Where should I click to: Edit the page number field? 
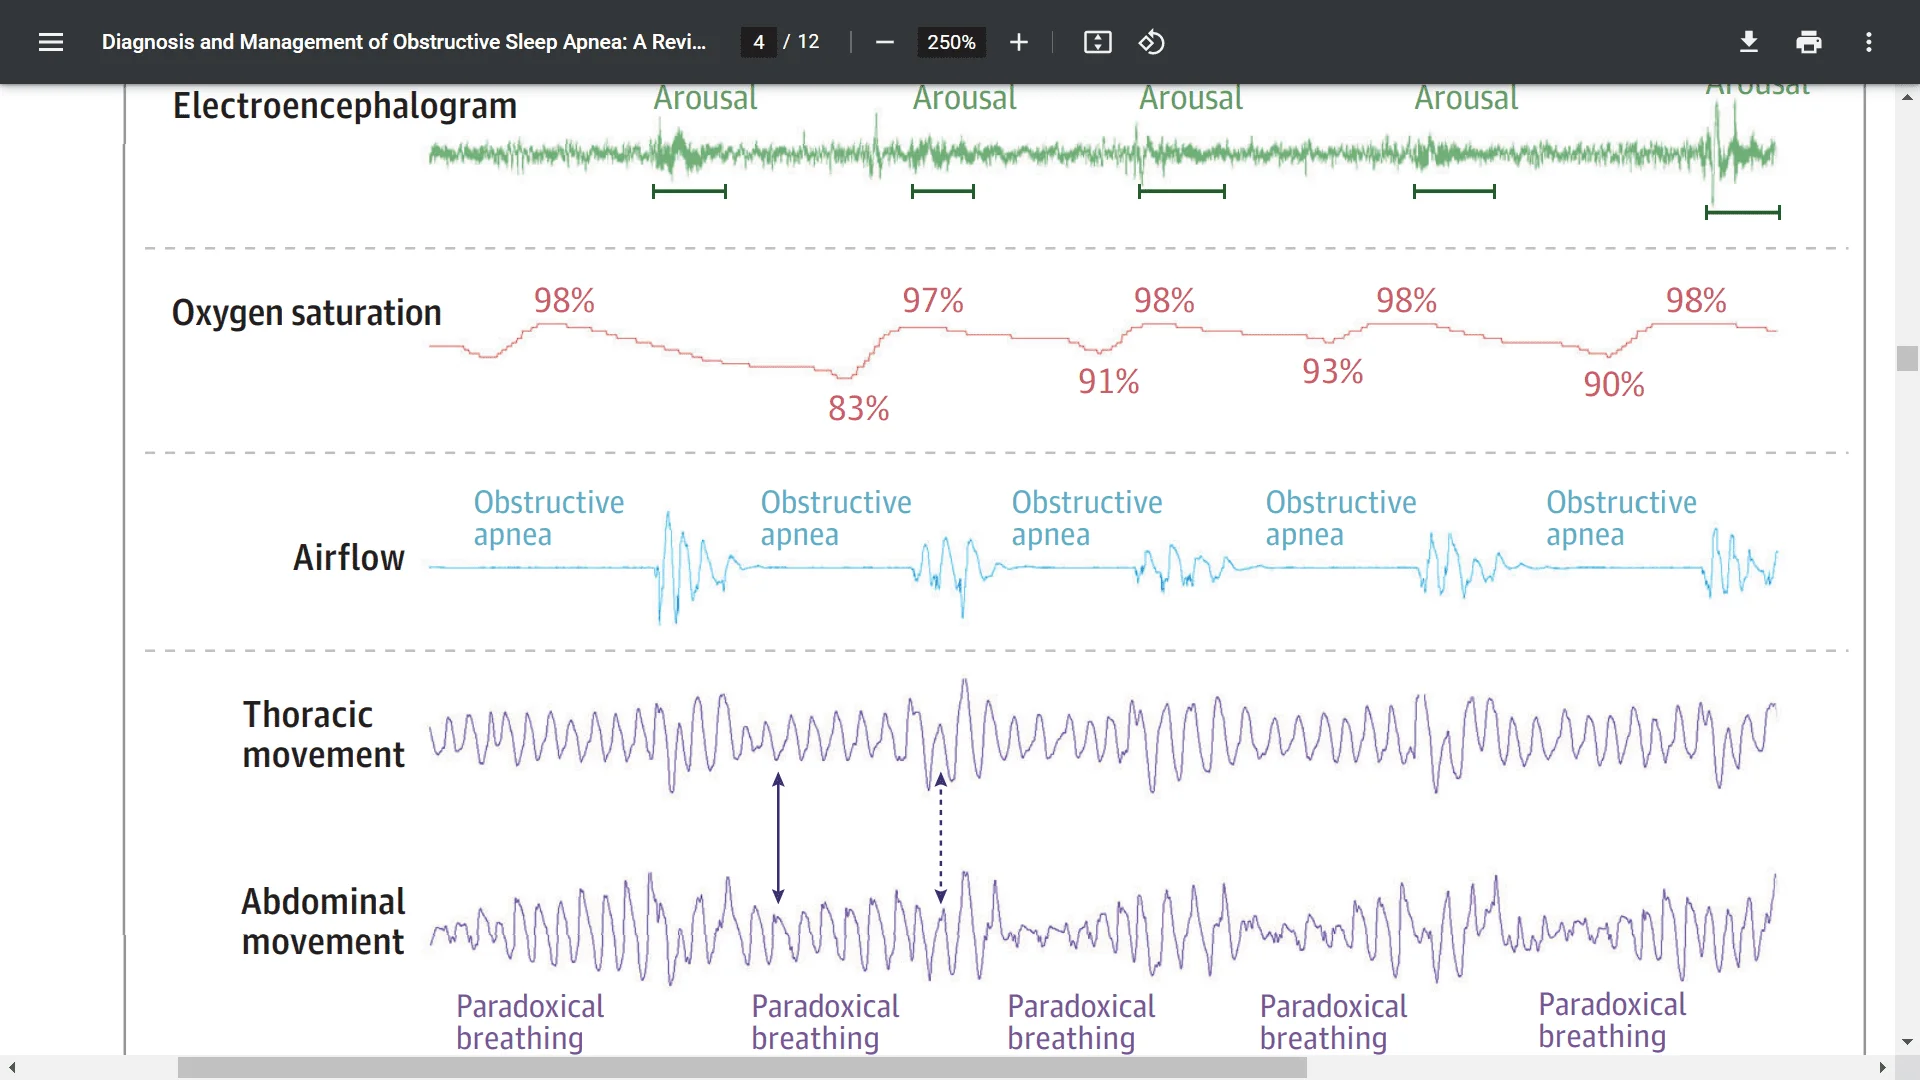pos(759,42)
